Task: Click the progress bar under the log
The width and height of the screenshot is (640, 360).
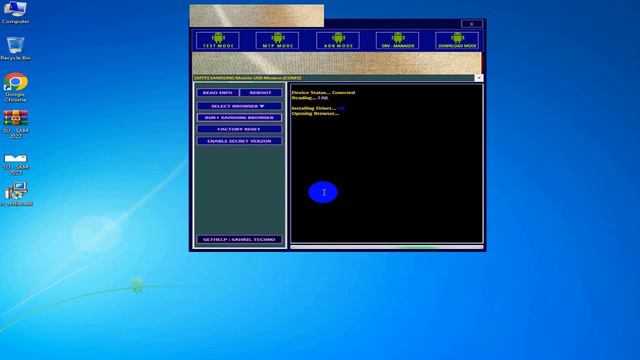Action: (x=387, y=247)
